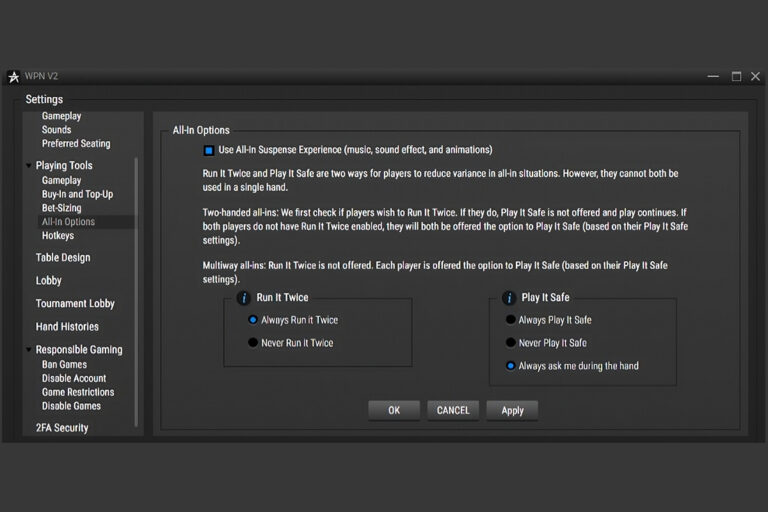
Task: Click the CANCEL button
Action: 453,410
